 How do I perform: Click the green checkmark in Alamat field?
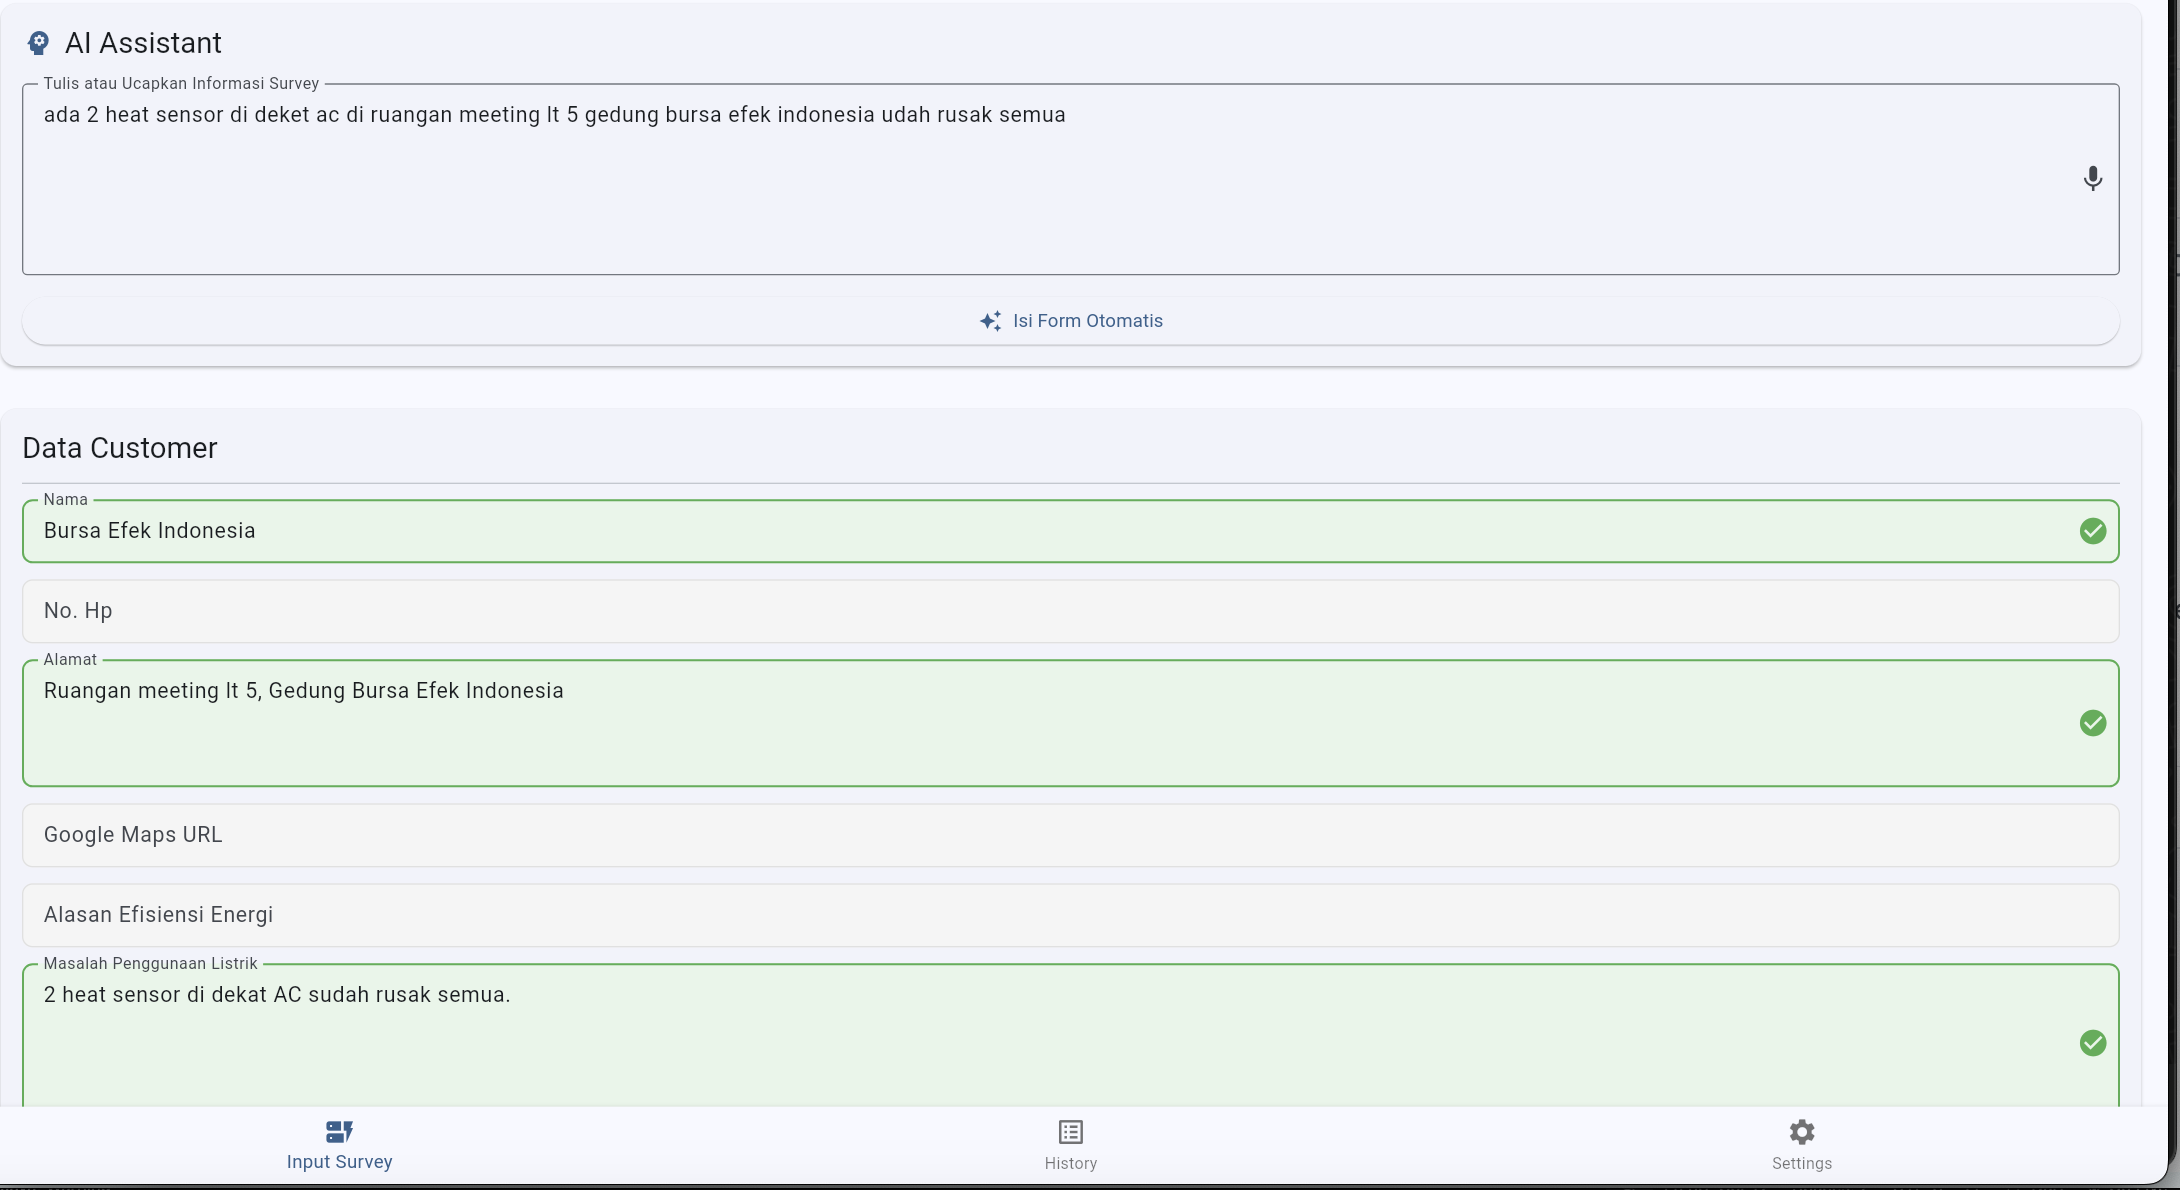click(2092, 723)
